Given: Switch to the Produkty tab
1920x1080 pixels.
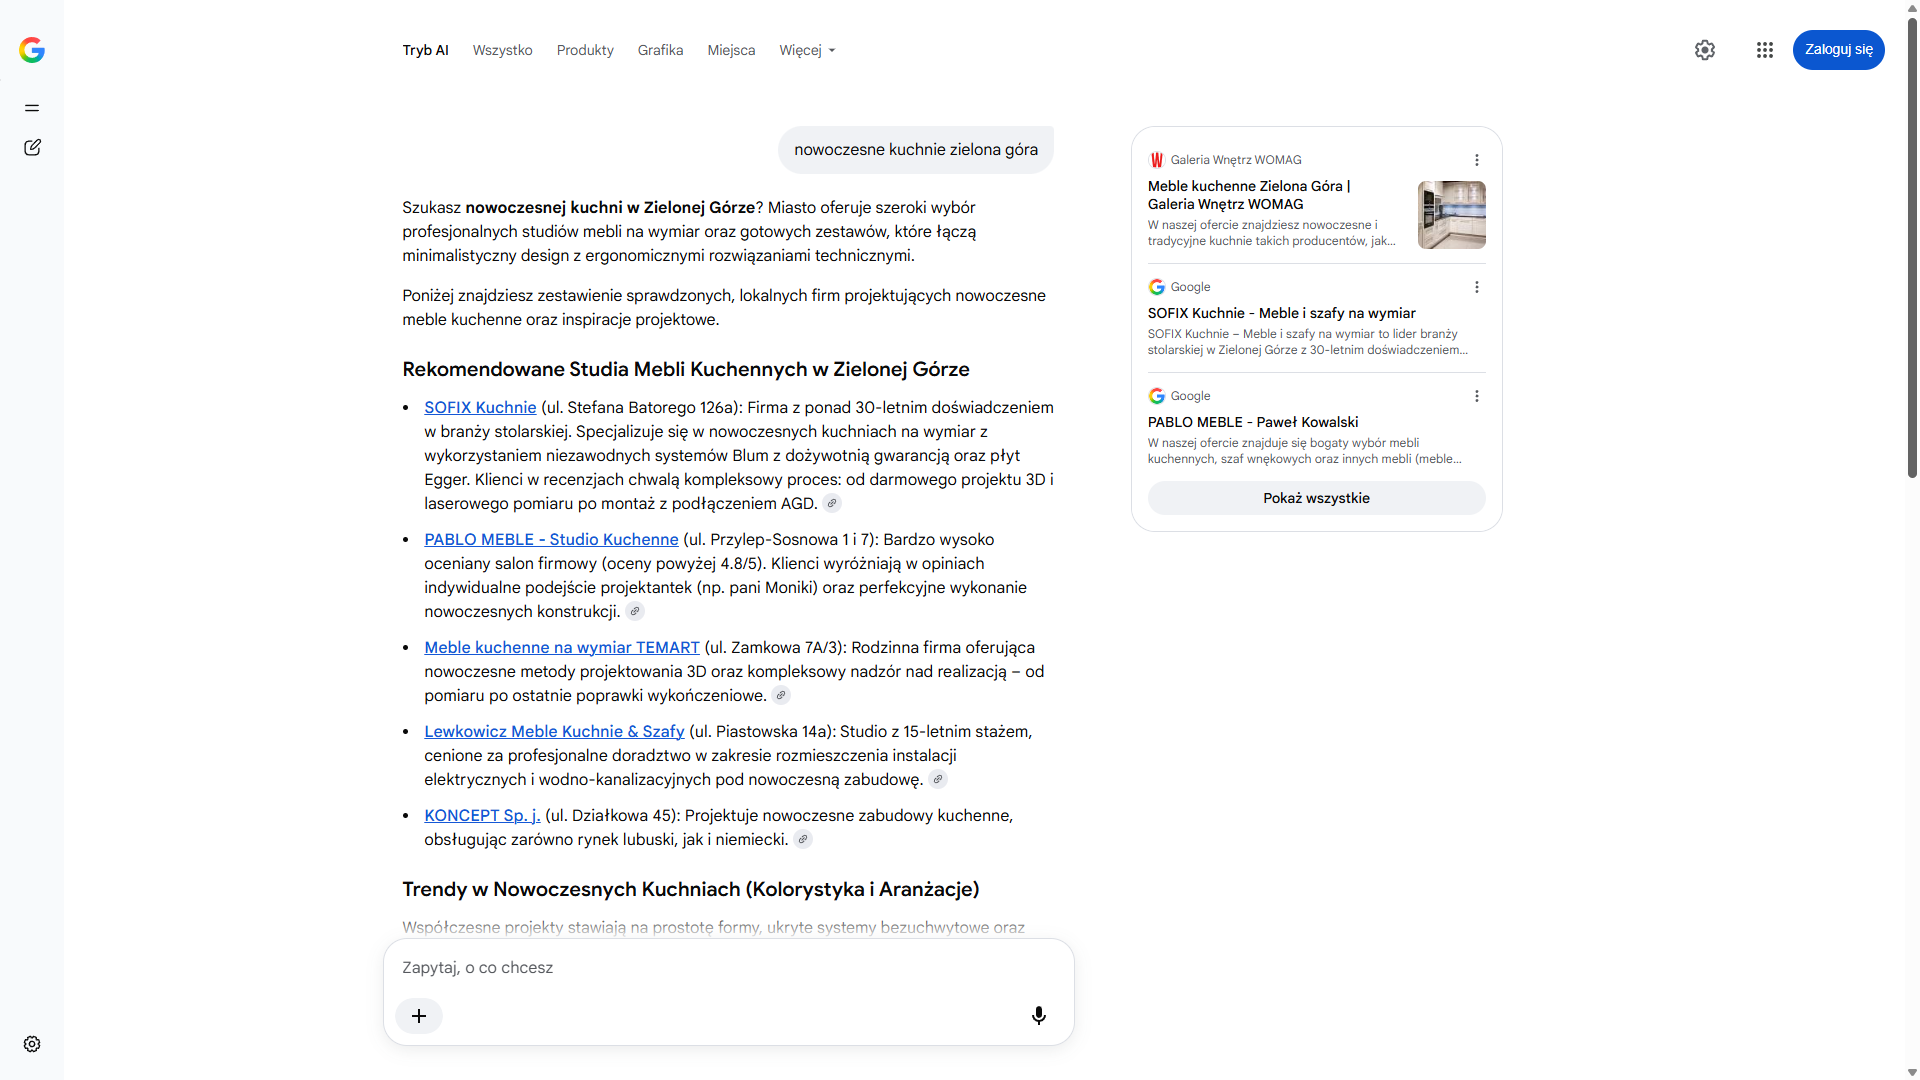Looking at the screenshot, I should click(585, 50).
